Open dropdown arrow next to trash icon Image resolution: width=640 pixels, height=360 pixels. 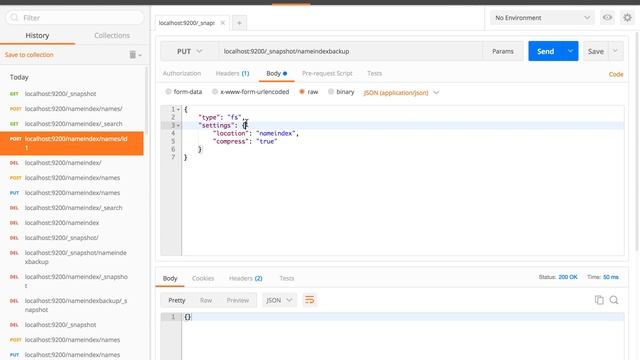[140, 55]
